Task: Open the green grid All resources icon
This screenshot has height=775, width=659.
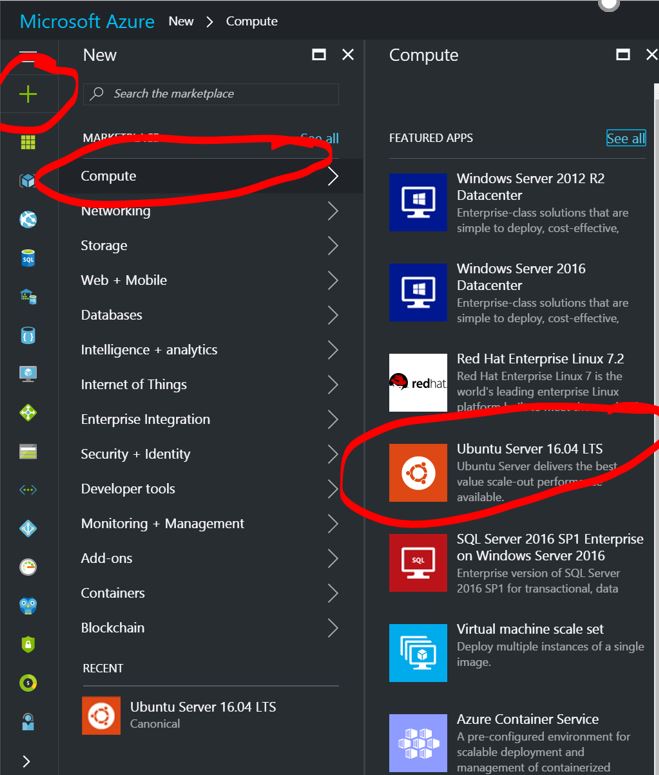Action: (x=28, y=142)
